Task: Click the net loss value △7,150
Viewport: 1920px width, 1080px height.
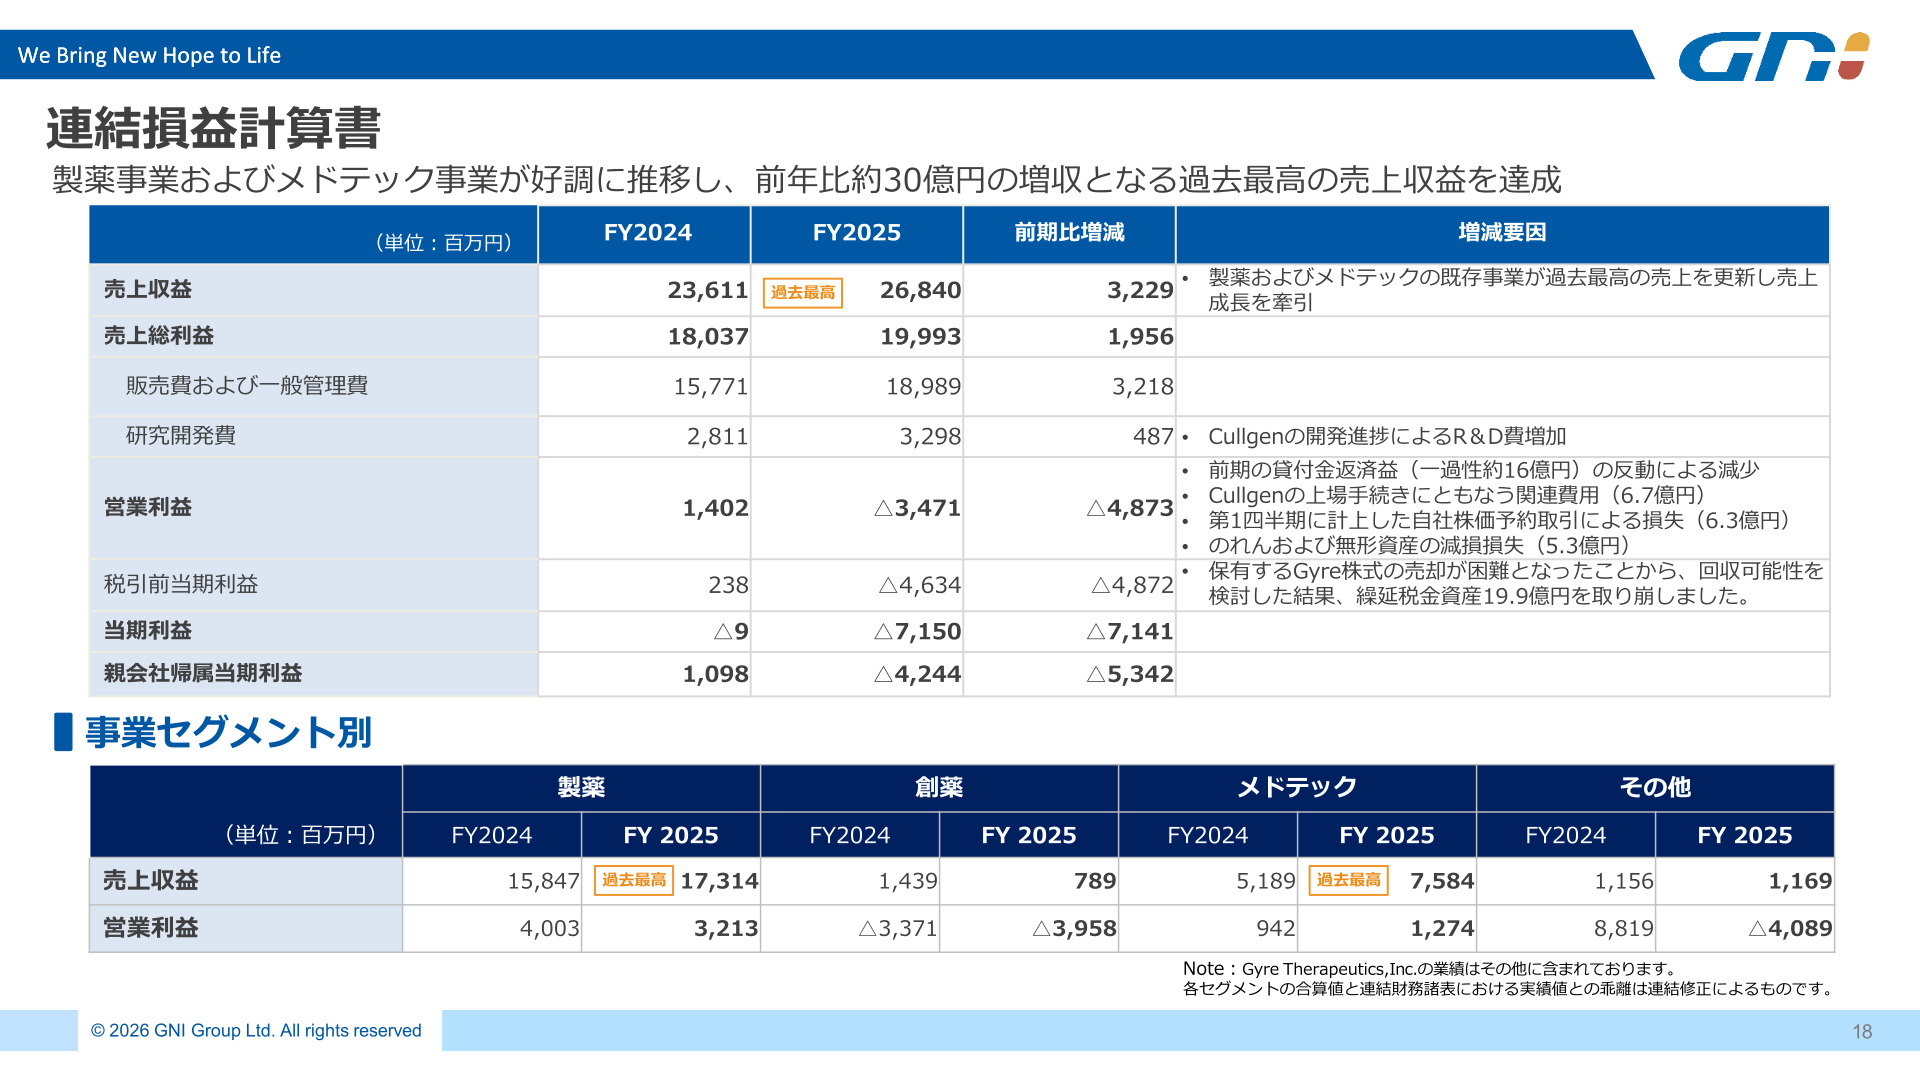Action: pyautogui.click(x=917, y=631)
